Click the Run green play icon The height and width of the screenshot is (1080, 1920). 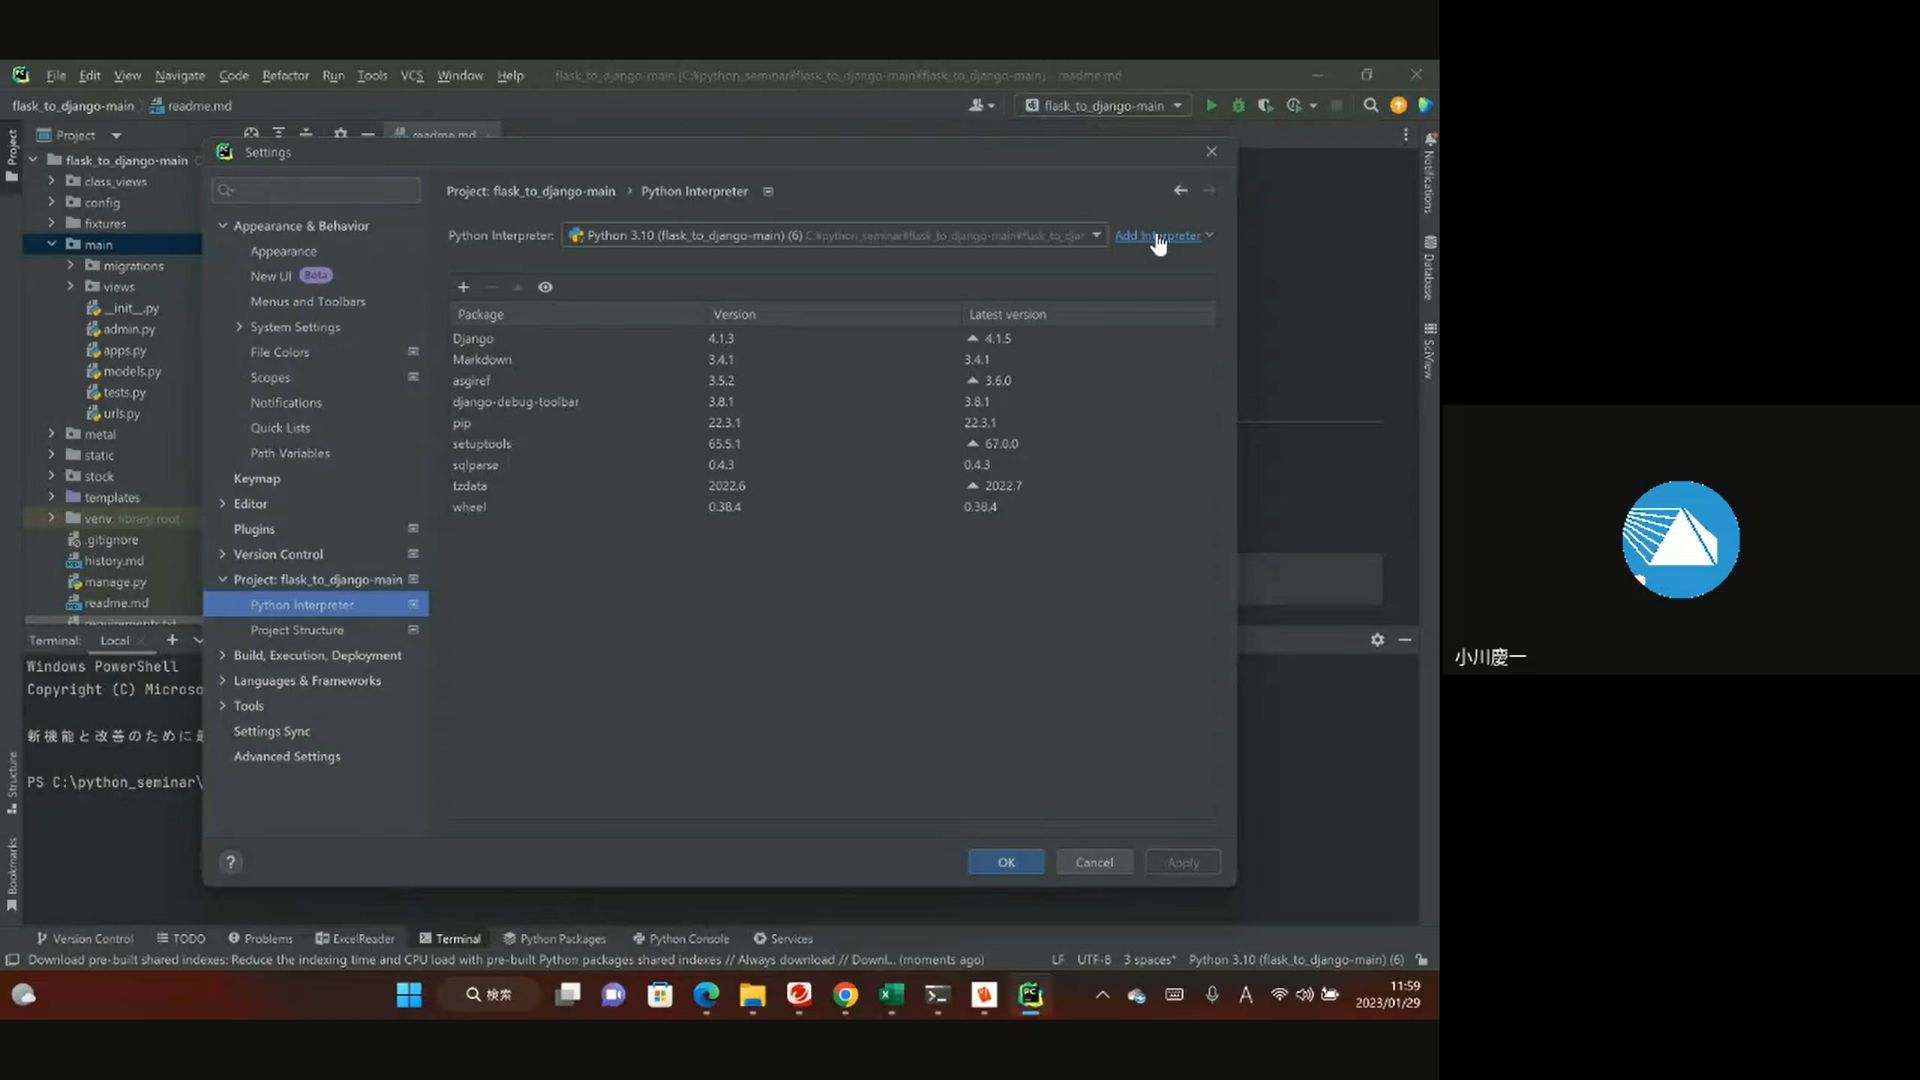click(x=1211, y=105)
